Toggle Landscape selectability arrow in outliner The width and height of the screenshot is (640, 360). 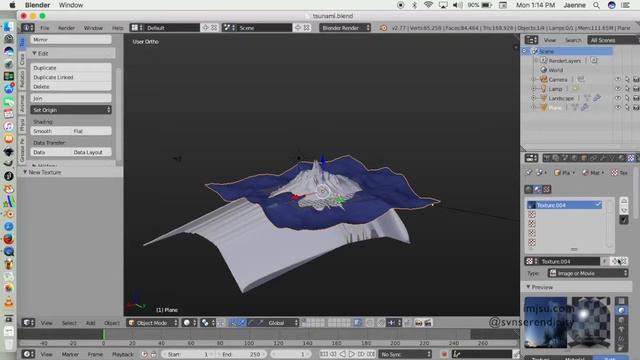click(x=627, y=98)
